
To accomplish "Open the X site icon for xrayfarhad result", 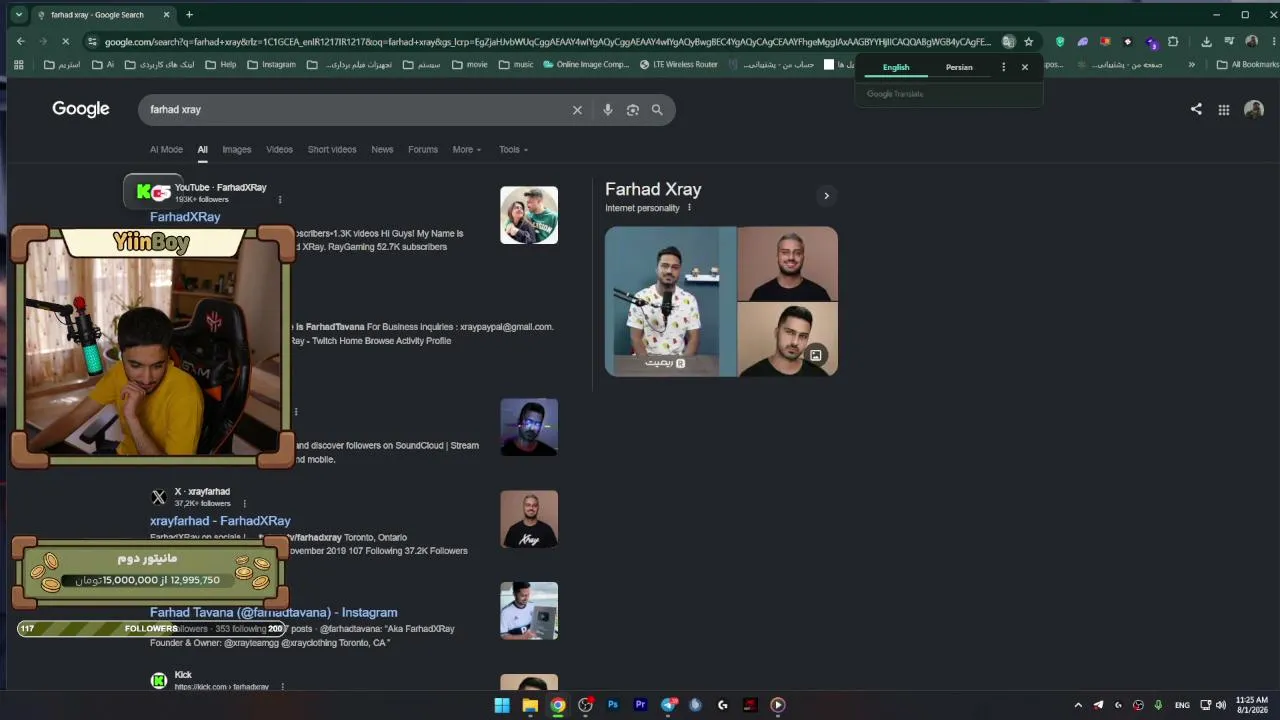I will click(x=158, y=497).
